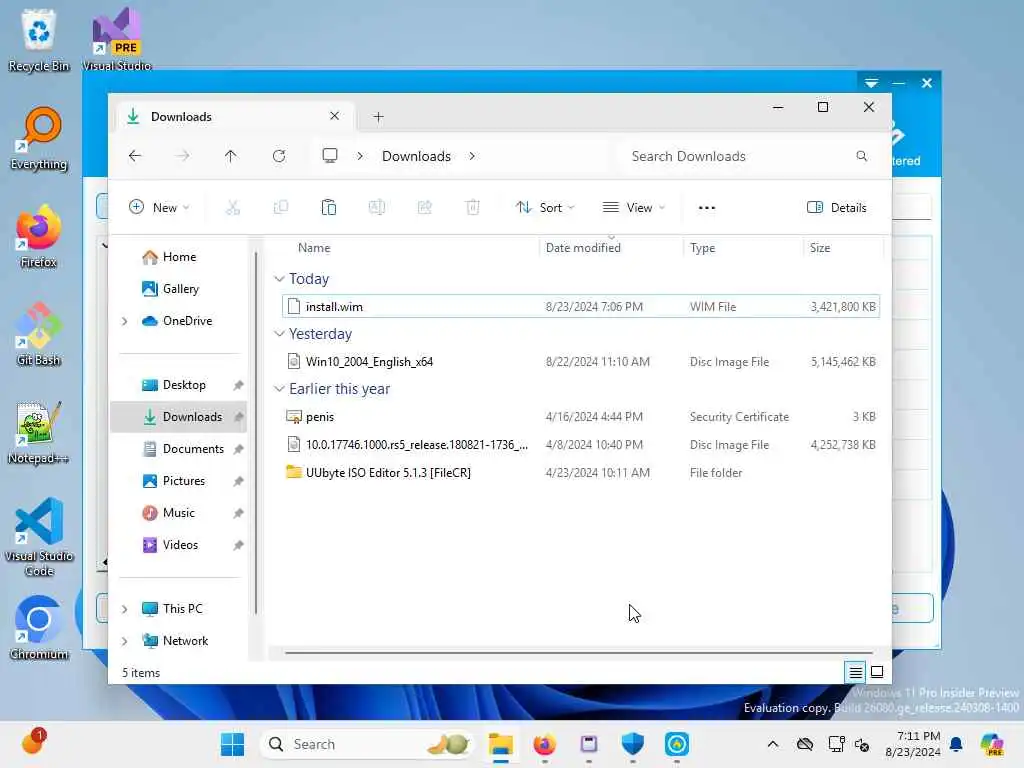This screenshot has width=1024, height=768.
Task: Click Downloads in the address breadcrumb
Action: [417, 156]
